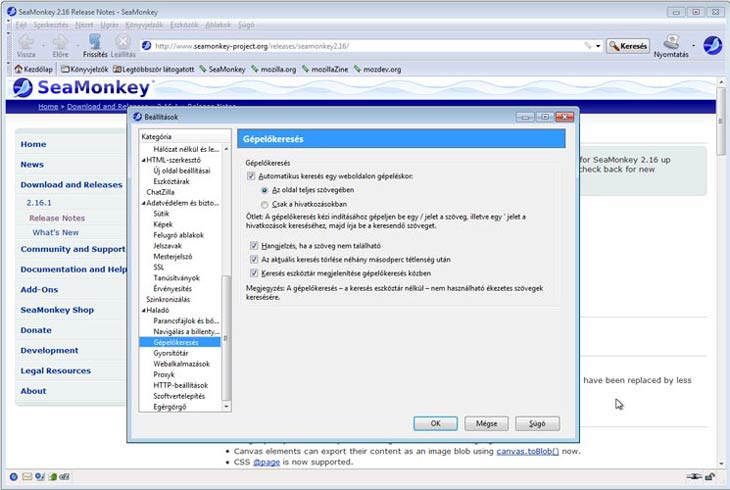Open Mail & Newsgroups from status bar
The image size is (730, 490).
27,476
